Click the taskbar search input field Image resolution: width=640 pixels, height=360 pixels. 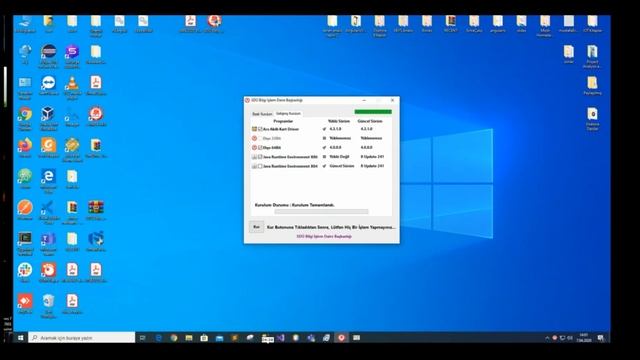click(82, 338)
